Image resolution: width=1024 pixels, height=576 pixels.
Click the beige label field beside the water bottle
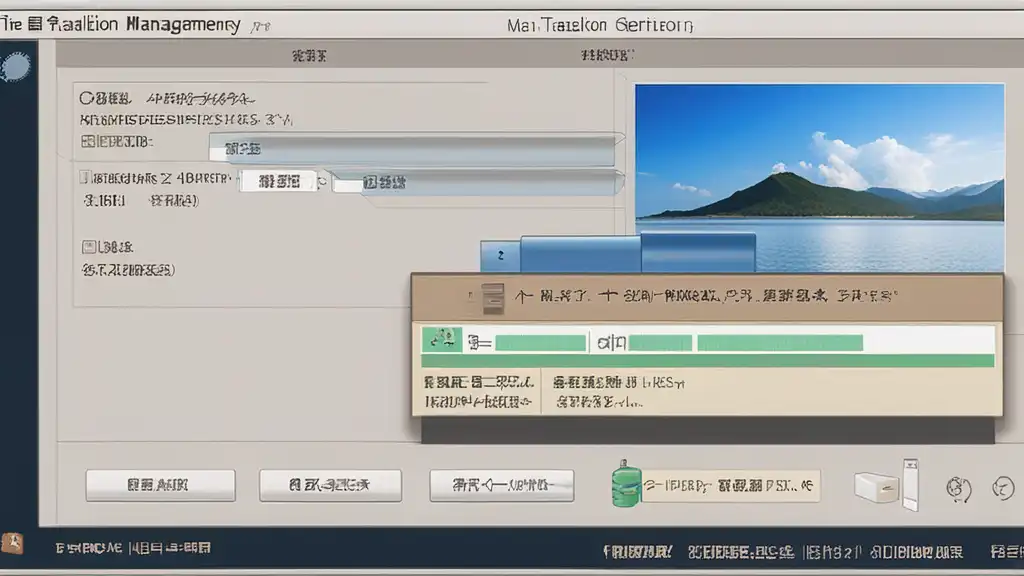pyautogui.click(x=730, y=486)
